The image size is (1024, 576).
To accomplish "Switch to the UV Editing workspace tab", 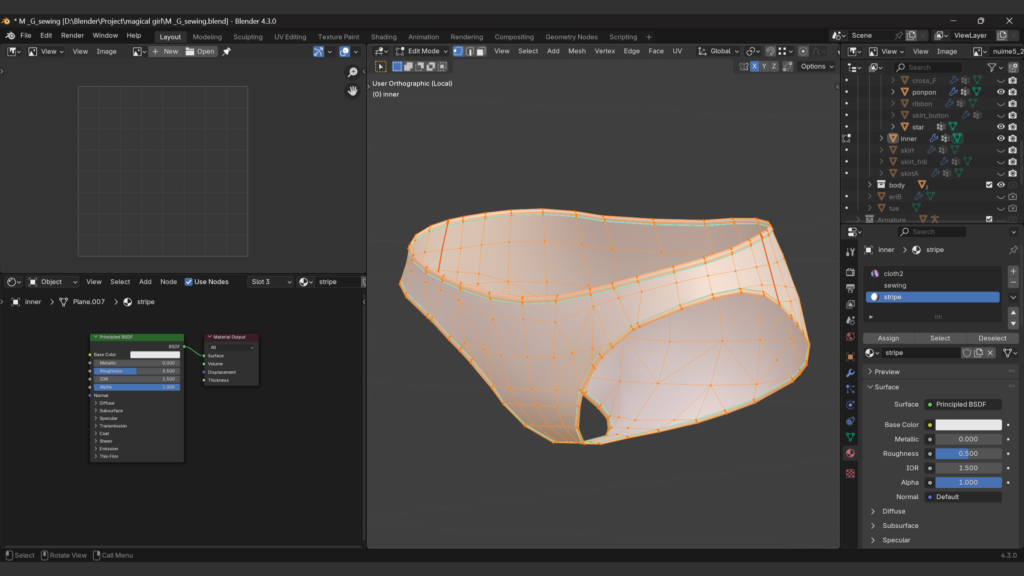I will pyautogui.click(x=290, y=37).
